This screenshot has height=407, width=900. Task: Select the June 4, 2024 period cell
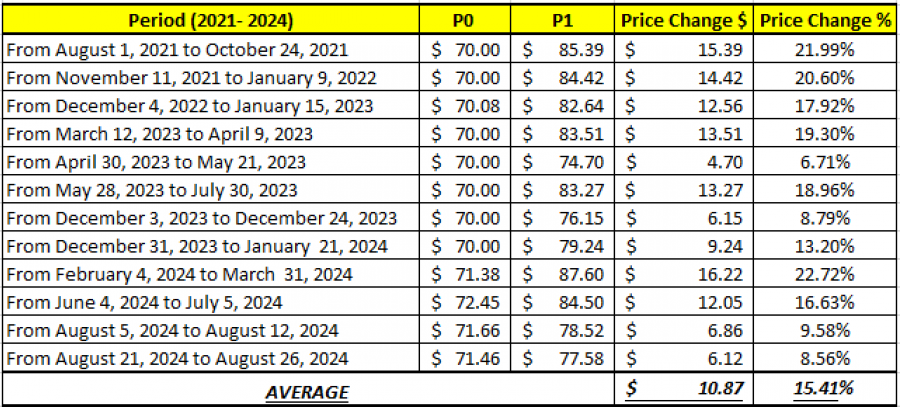[211, 302]
